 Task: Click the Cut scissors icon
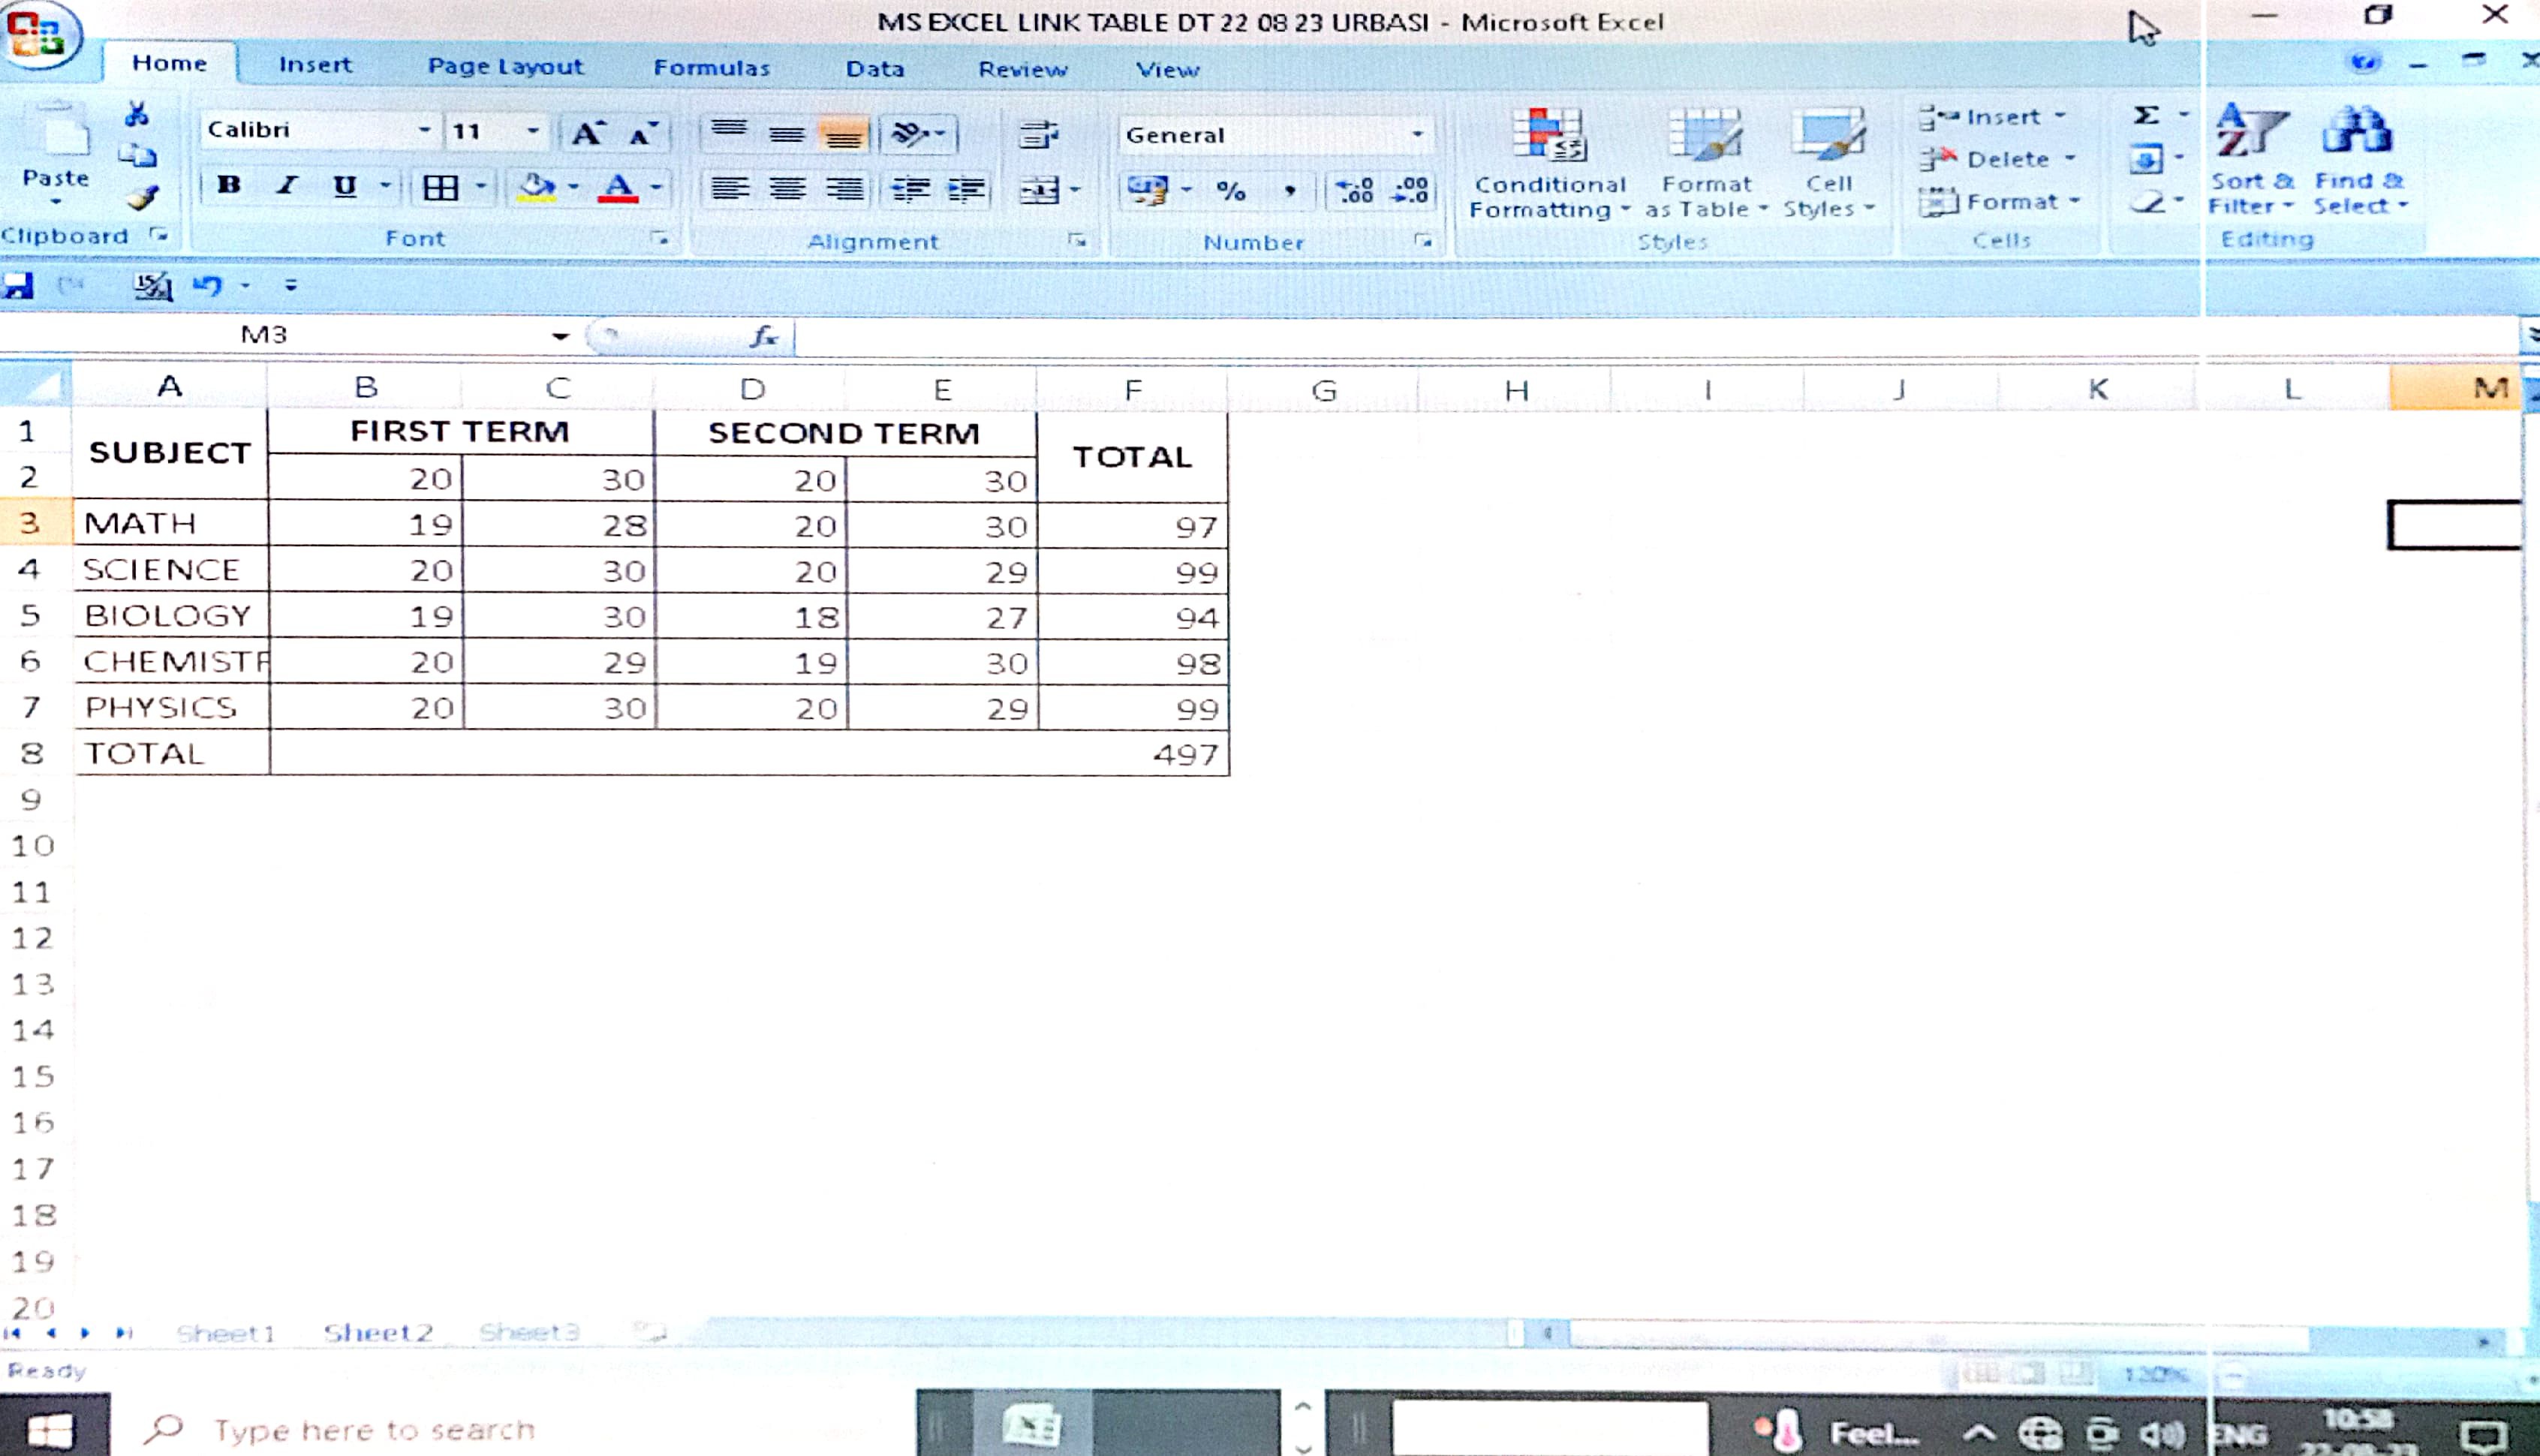137,114
